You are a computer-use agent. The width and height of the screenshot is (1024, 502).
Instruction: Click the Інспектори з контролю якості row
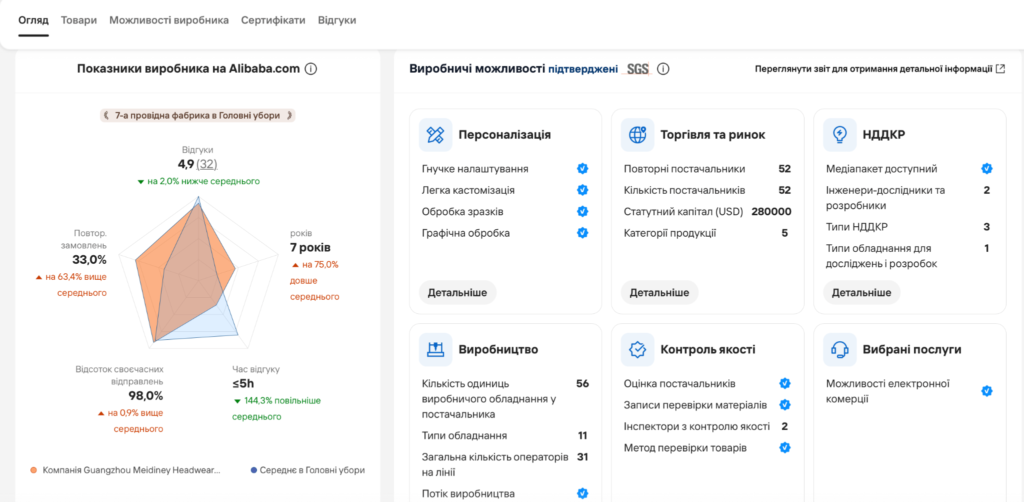pyautogui.click(x=707, y=426)
